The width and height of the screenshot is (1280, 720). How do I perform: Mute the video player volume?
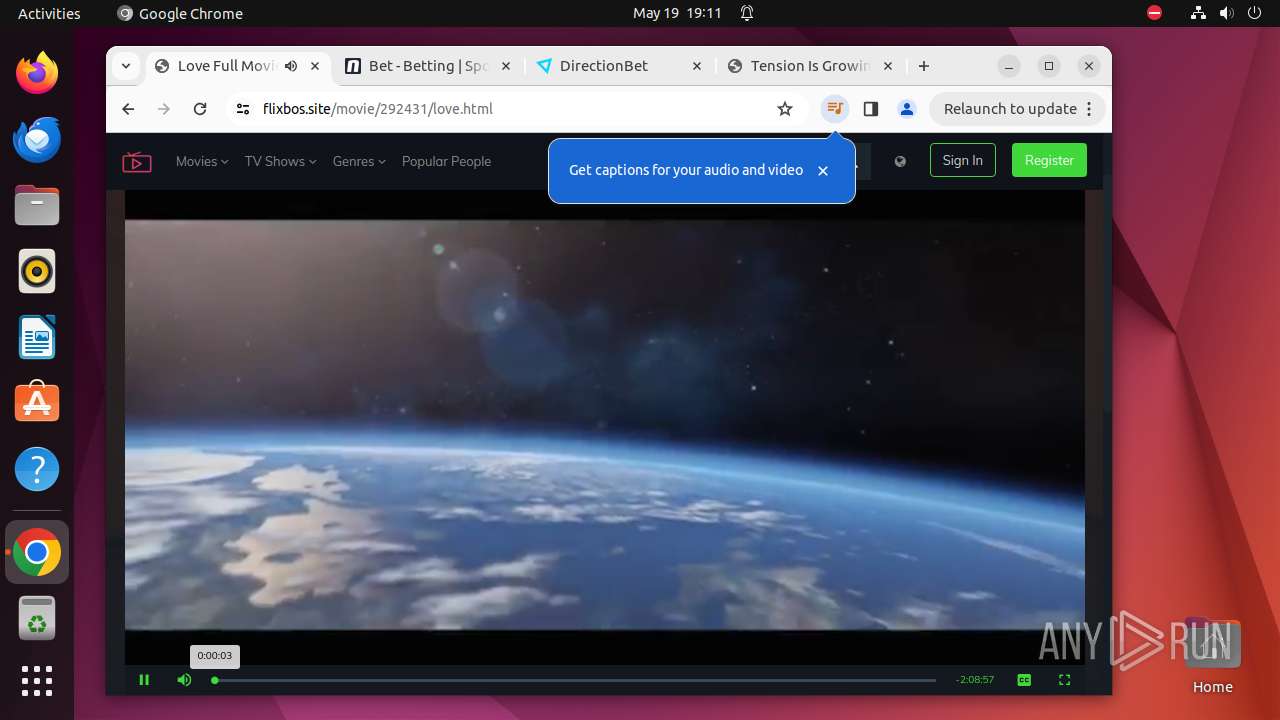click(184, 680)
